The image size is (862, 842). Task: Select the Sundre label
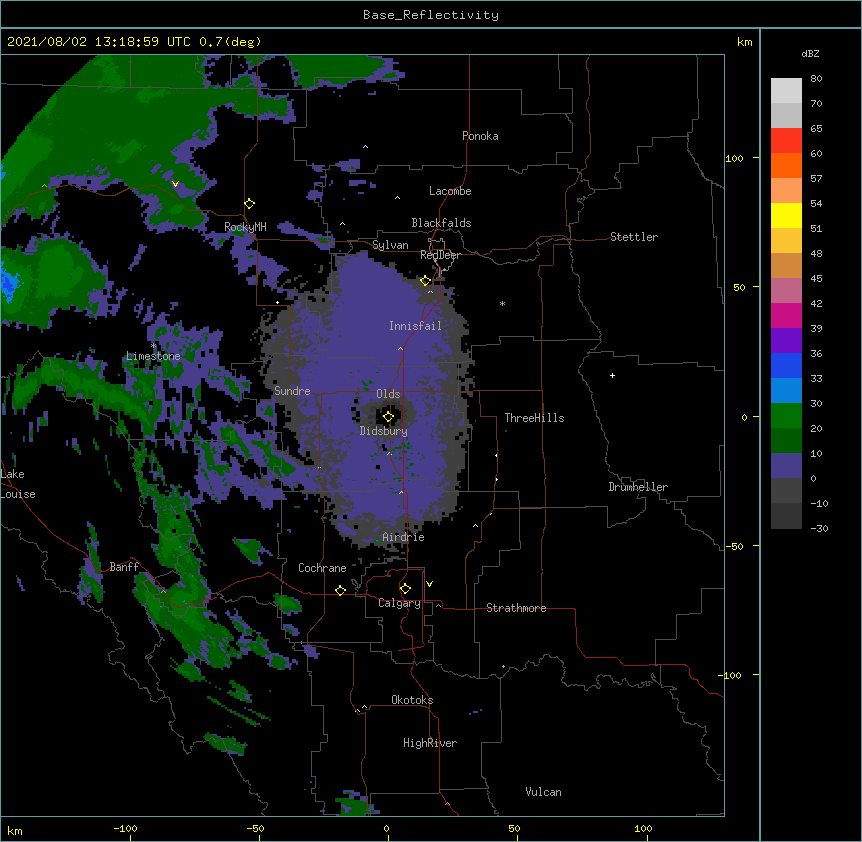pos(292,391)
